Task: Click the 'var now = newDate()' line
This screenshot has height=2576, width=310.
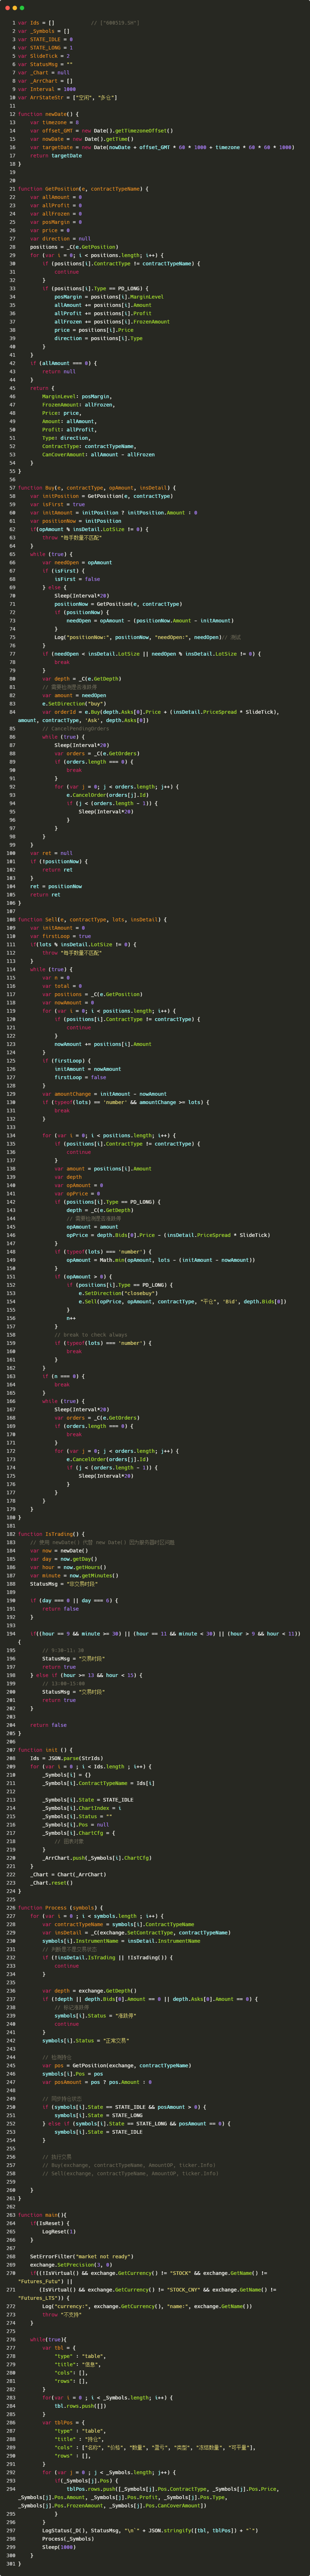Action: coord(59,1551)
